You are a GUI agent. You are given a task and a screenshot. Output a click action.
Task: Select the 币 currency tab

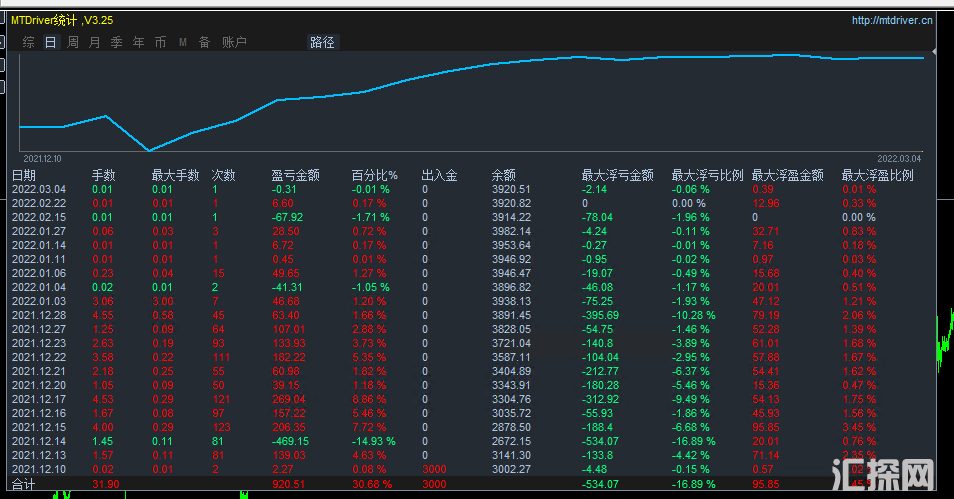click(160, 42)
